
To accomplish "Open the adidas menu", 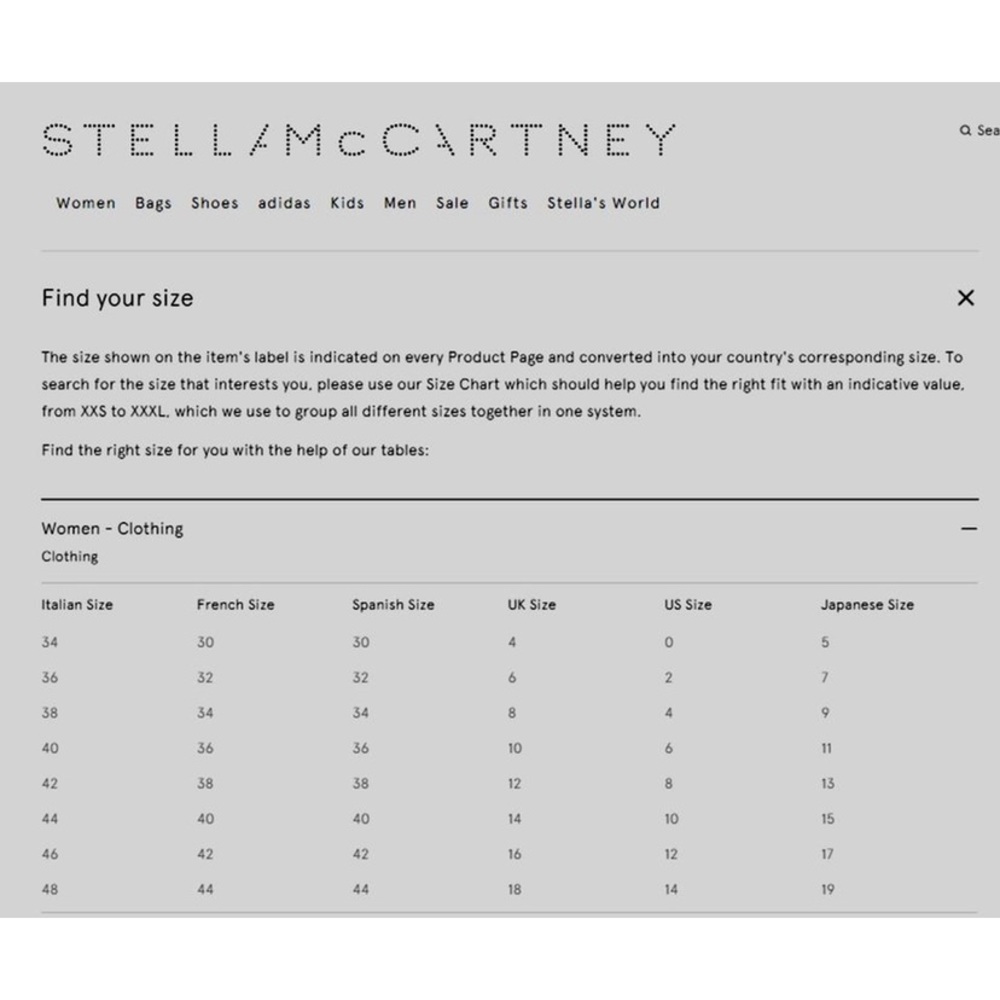I will pyautogui.click(x=284, y=203).
